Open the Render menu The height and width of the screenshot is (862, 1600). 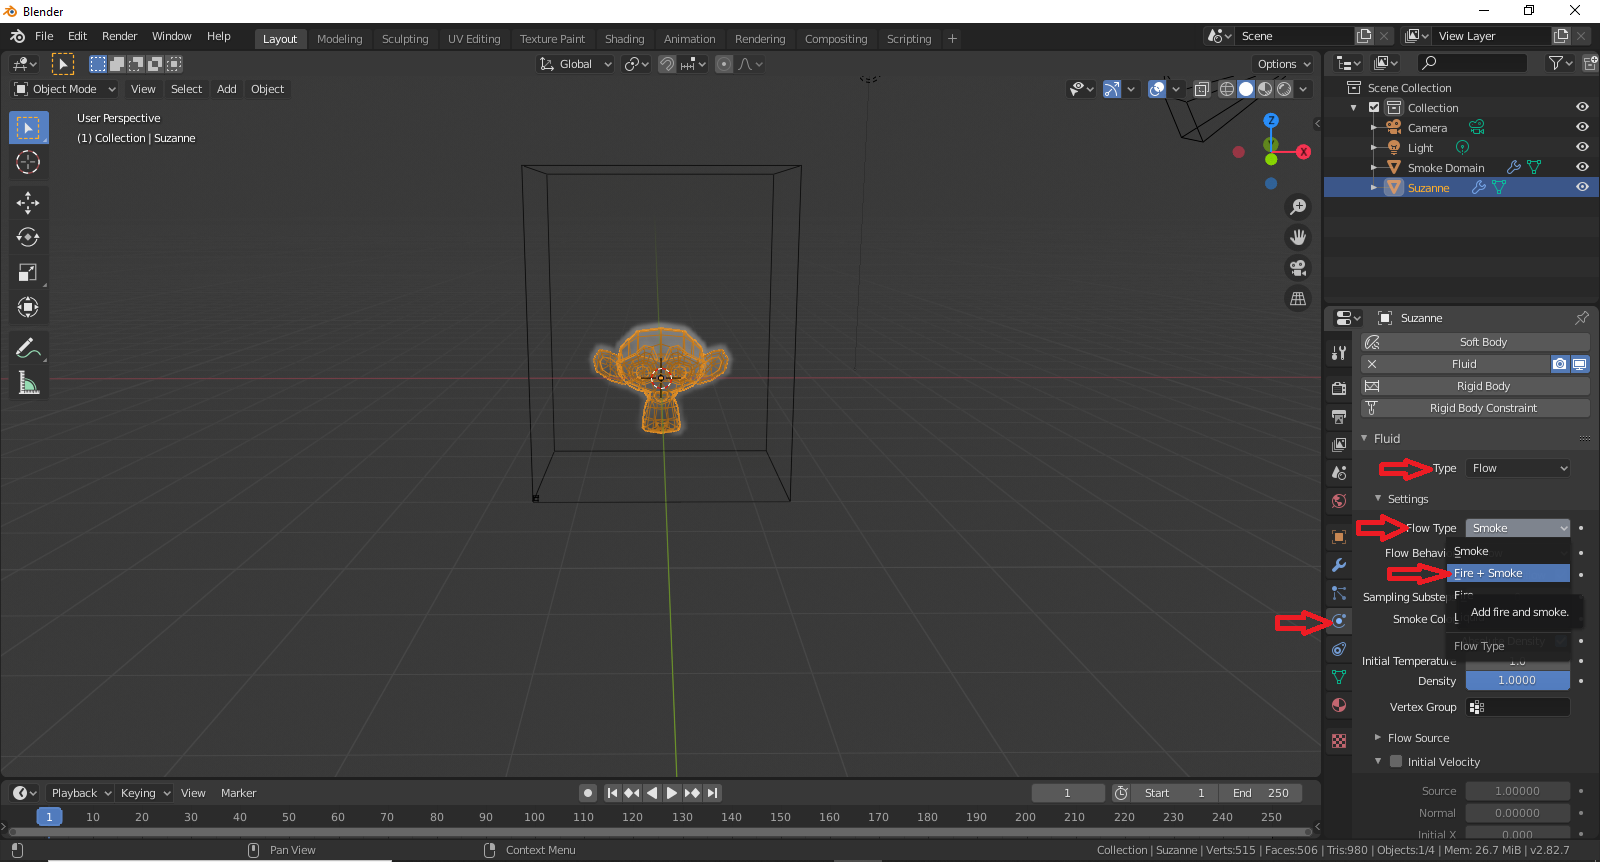pos(120,36)
